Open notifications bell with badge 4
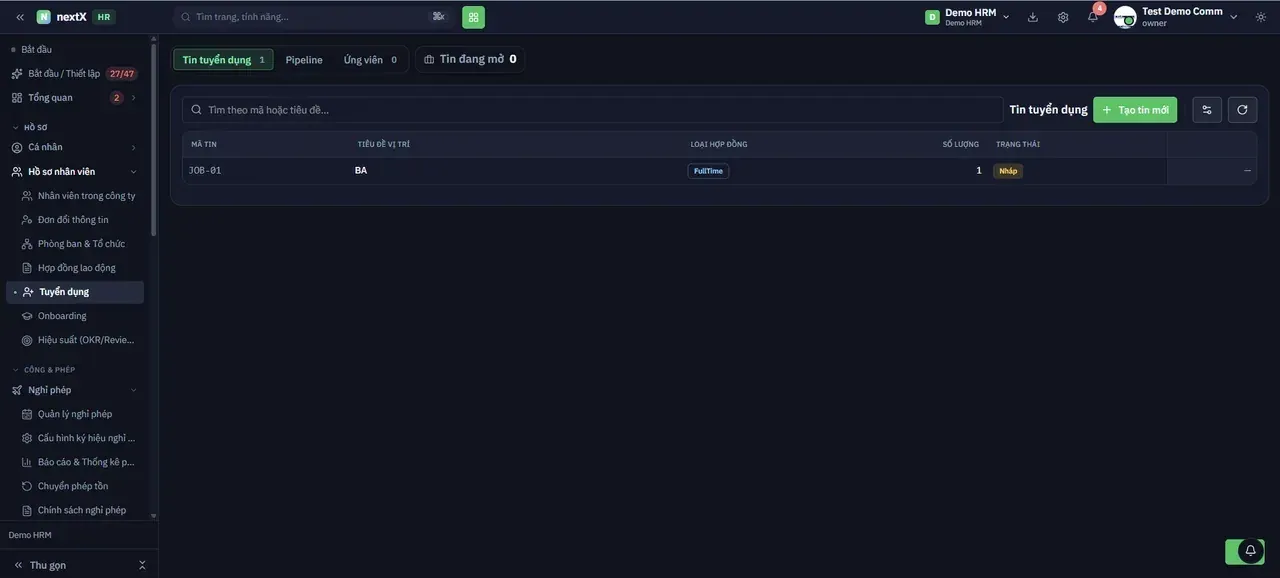 coord(1093,17)
